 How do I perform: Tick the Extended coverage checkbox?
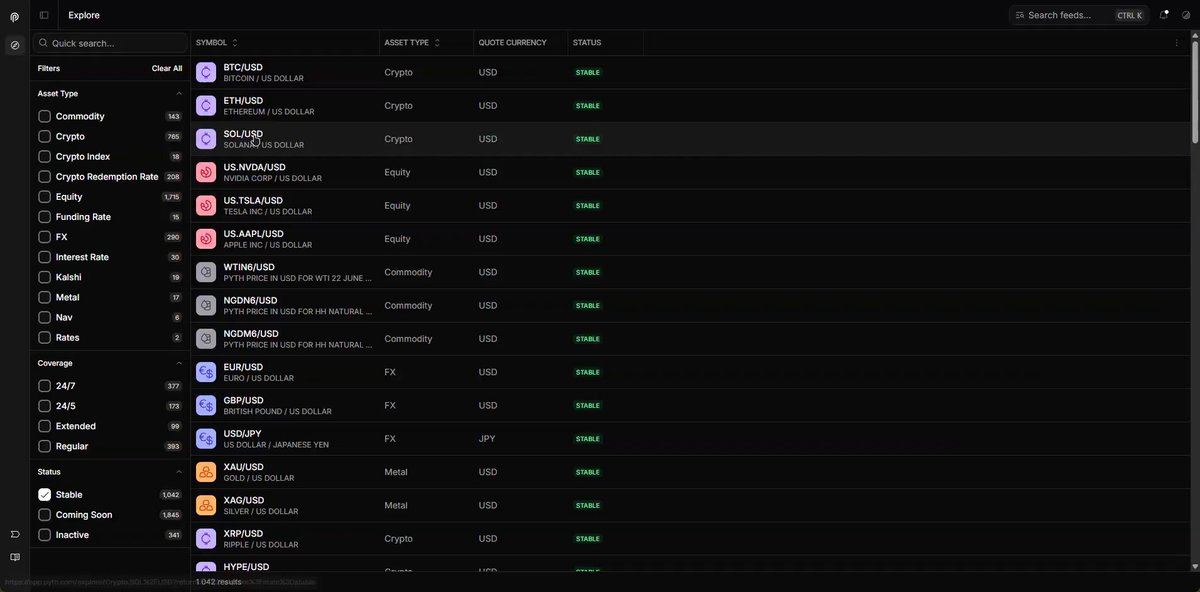tap(44, 426)
